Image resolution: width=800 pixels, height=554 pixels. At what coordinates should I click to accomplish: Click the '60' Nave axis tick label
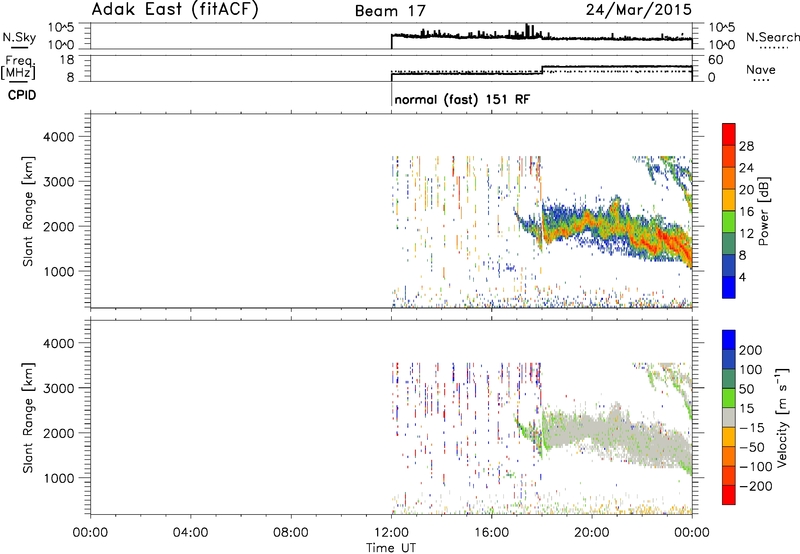(715, 60)
